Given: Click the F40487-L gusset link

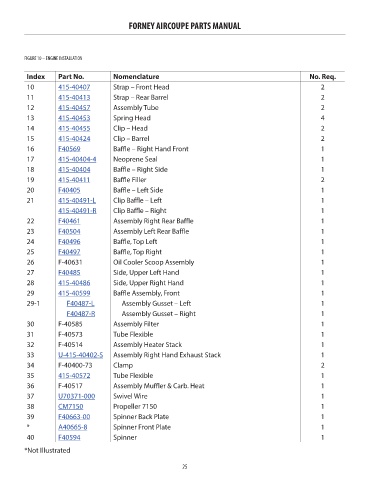Looking at the screenshot, I should pyautogui.click(x=80, y=304).
